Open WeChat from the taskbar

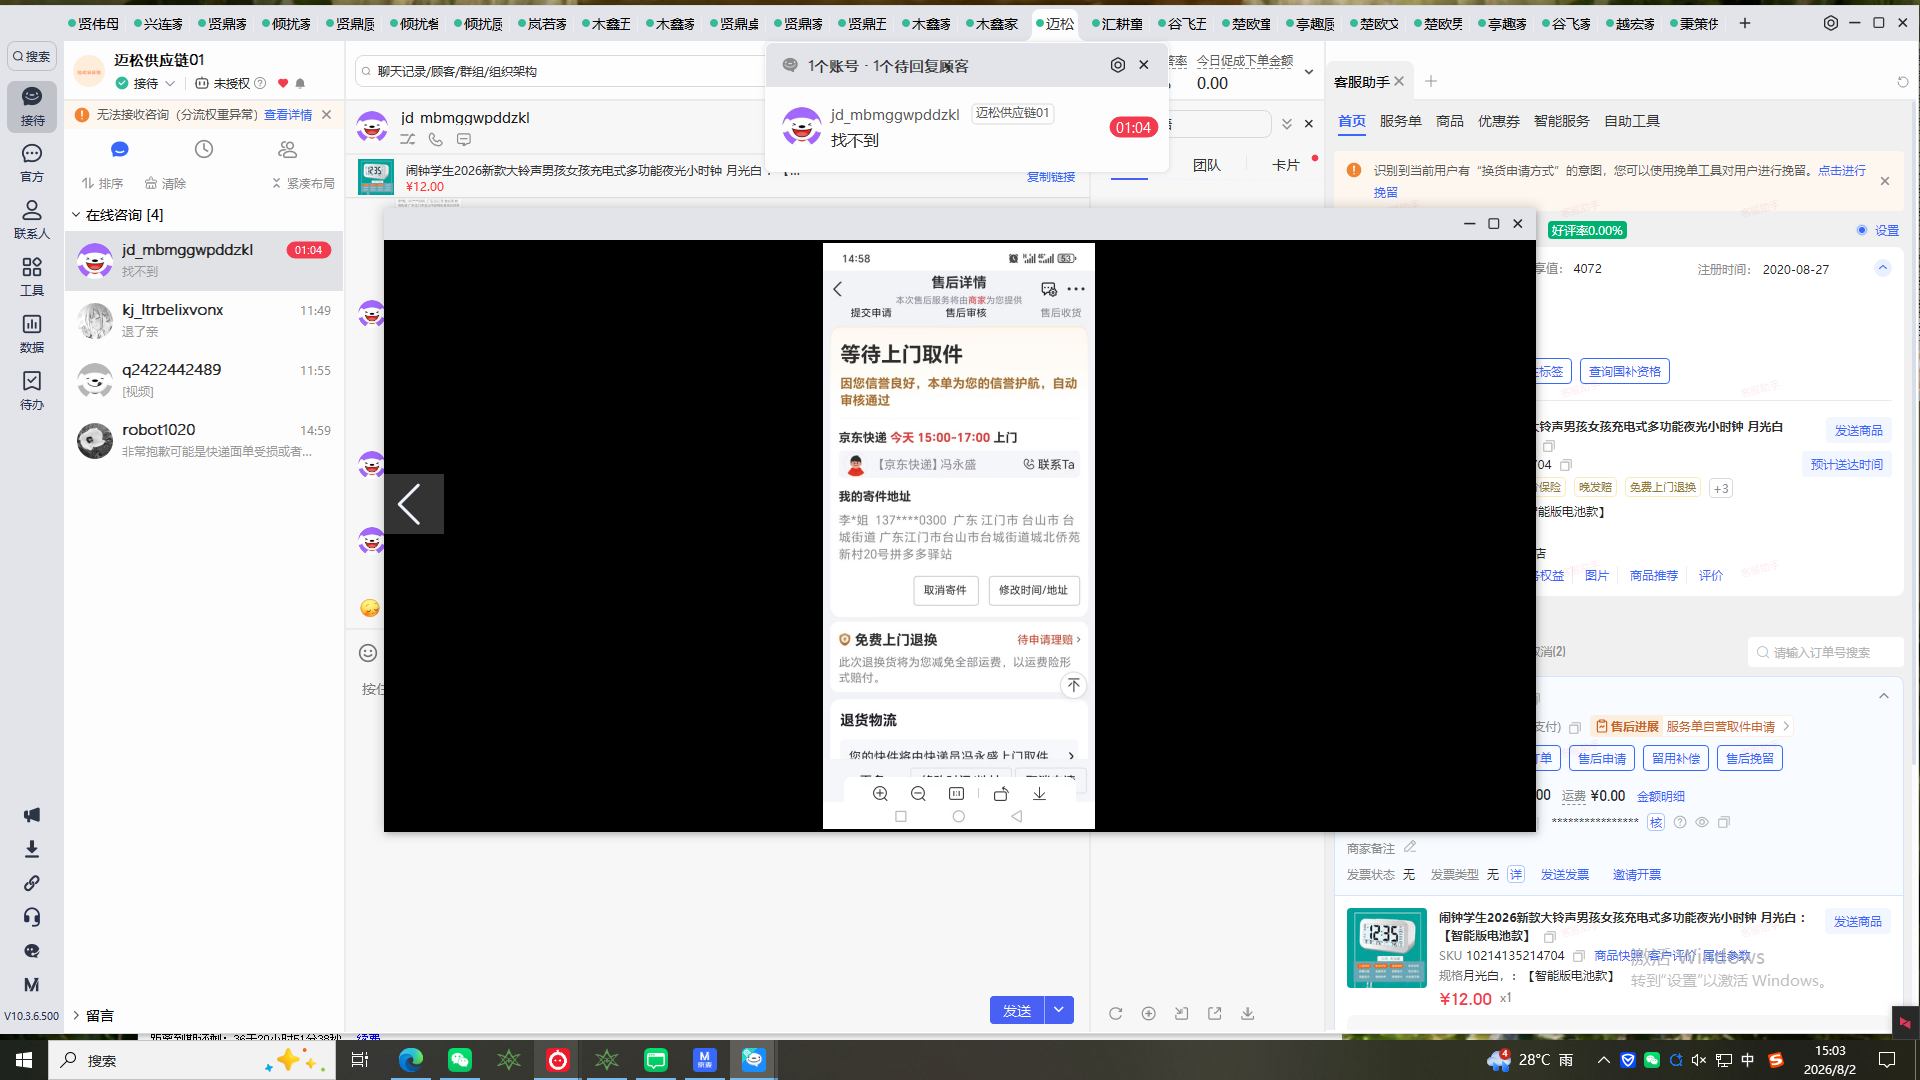click(459, 1060)
